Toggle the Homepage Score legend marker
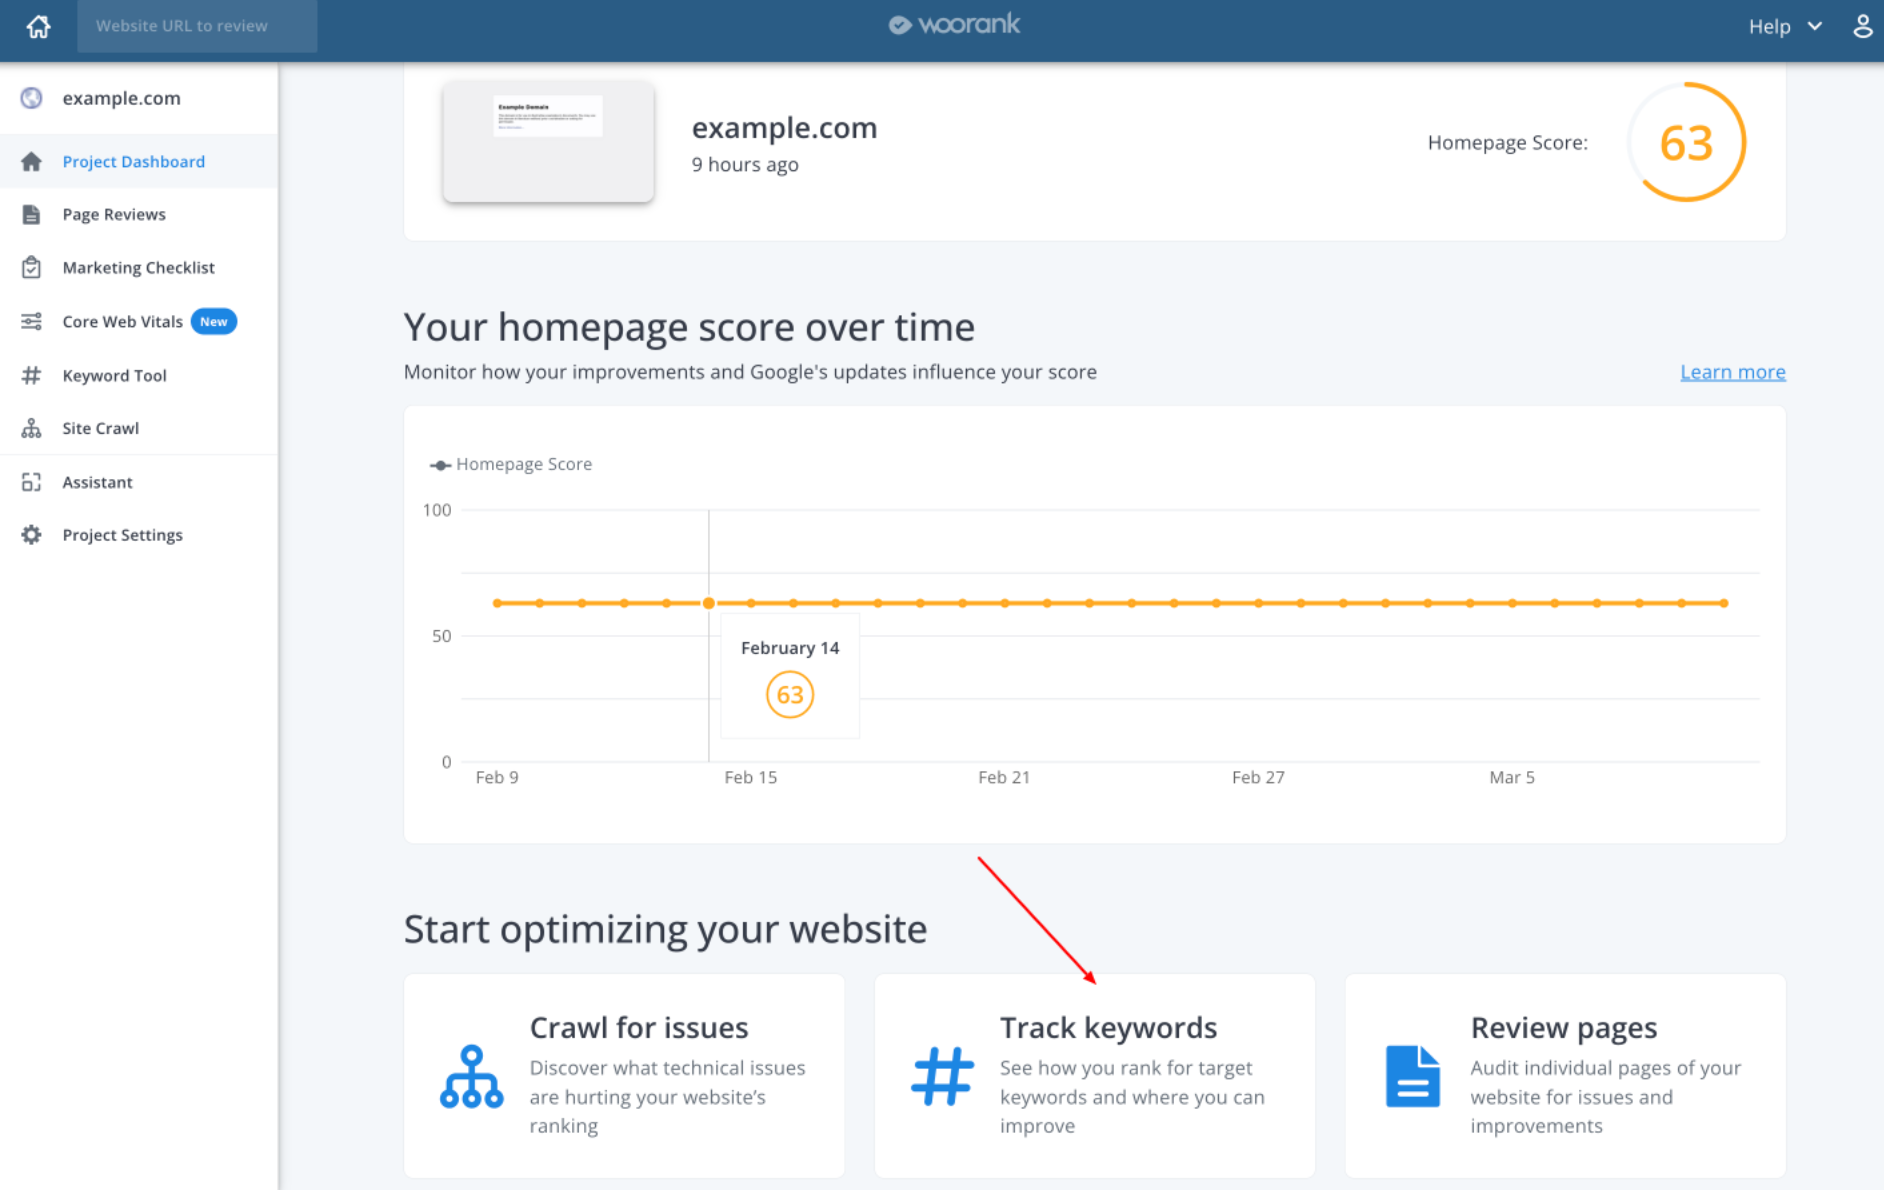The image size is (1884, 1190). click(440, 465)
